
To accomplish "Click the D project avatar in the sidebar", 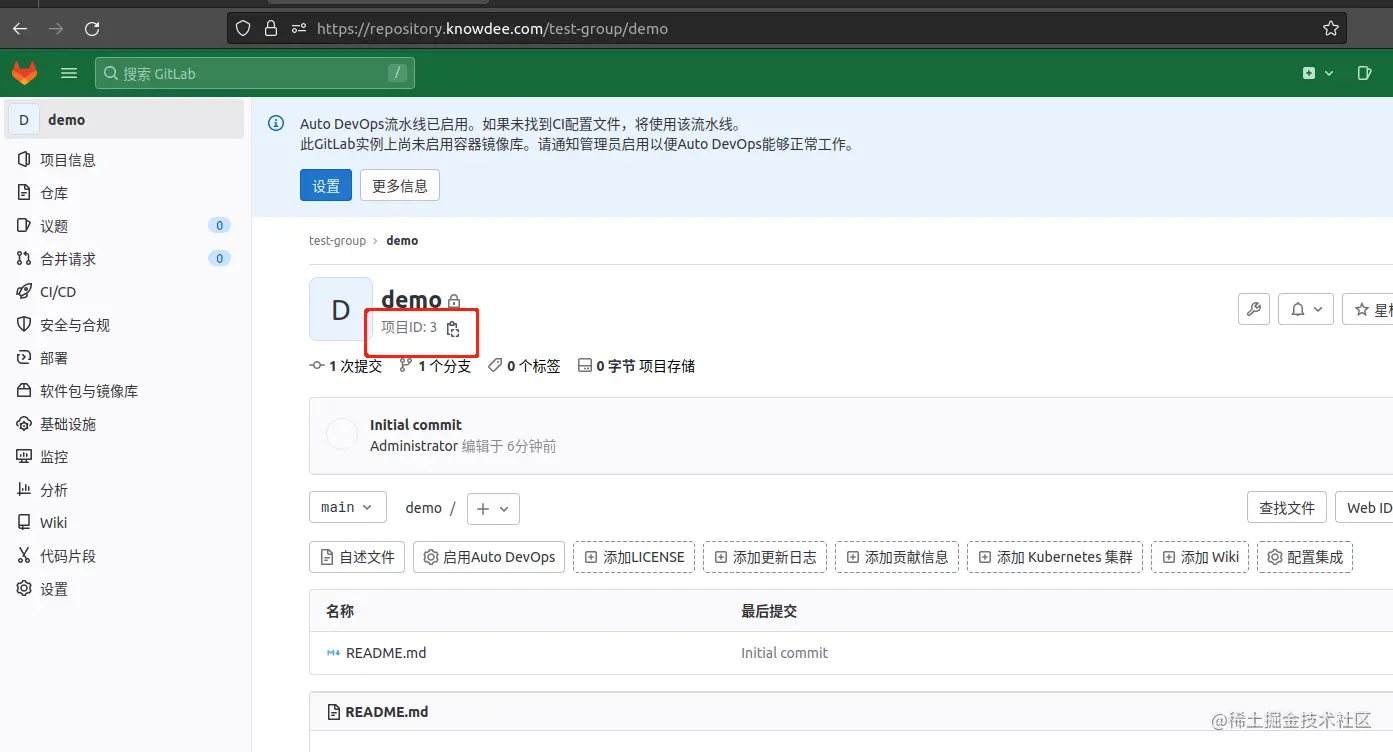I will [x=24, y=120].
